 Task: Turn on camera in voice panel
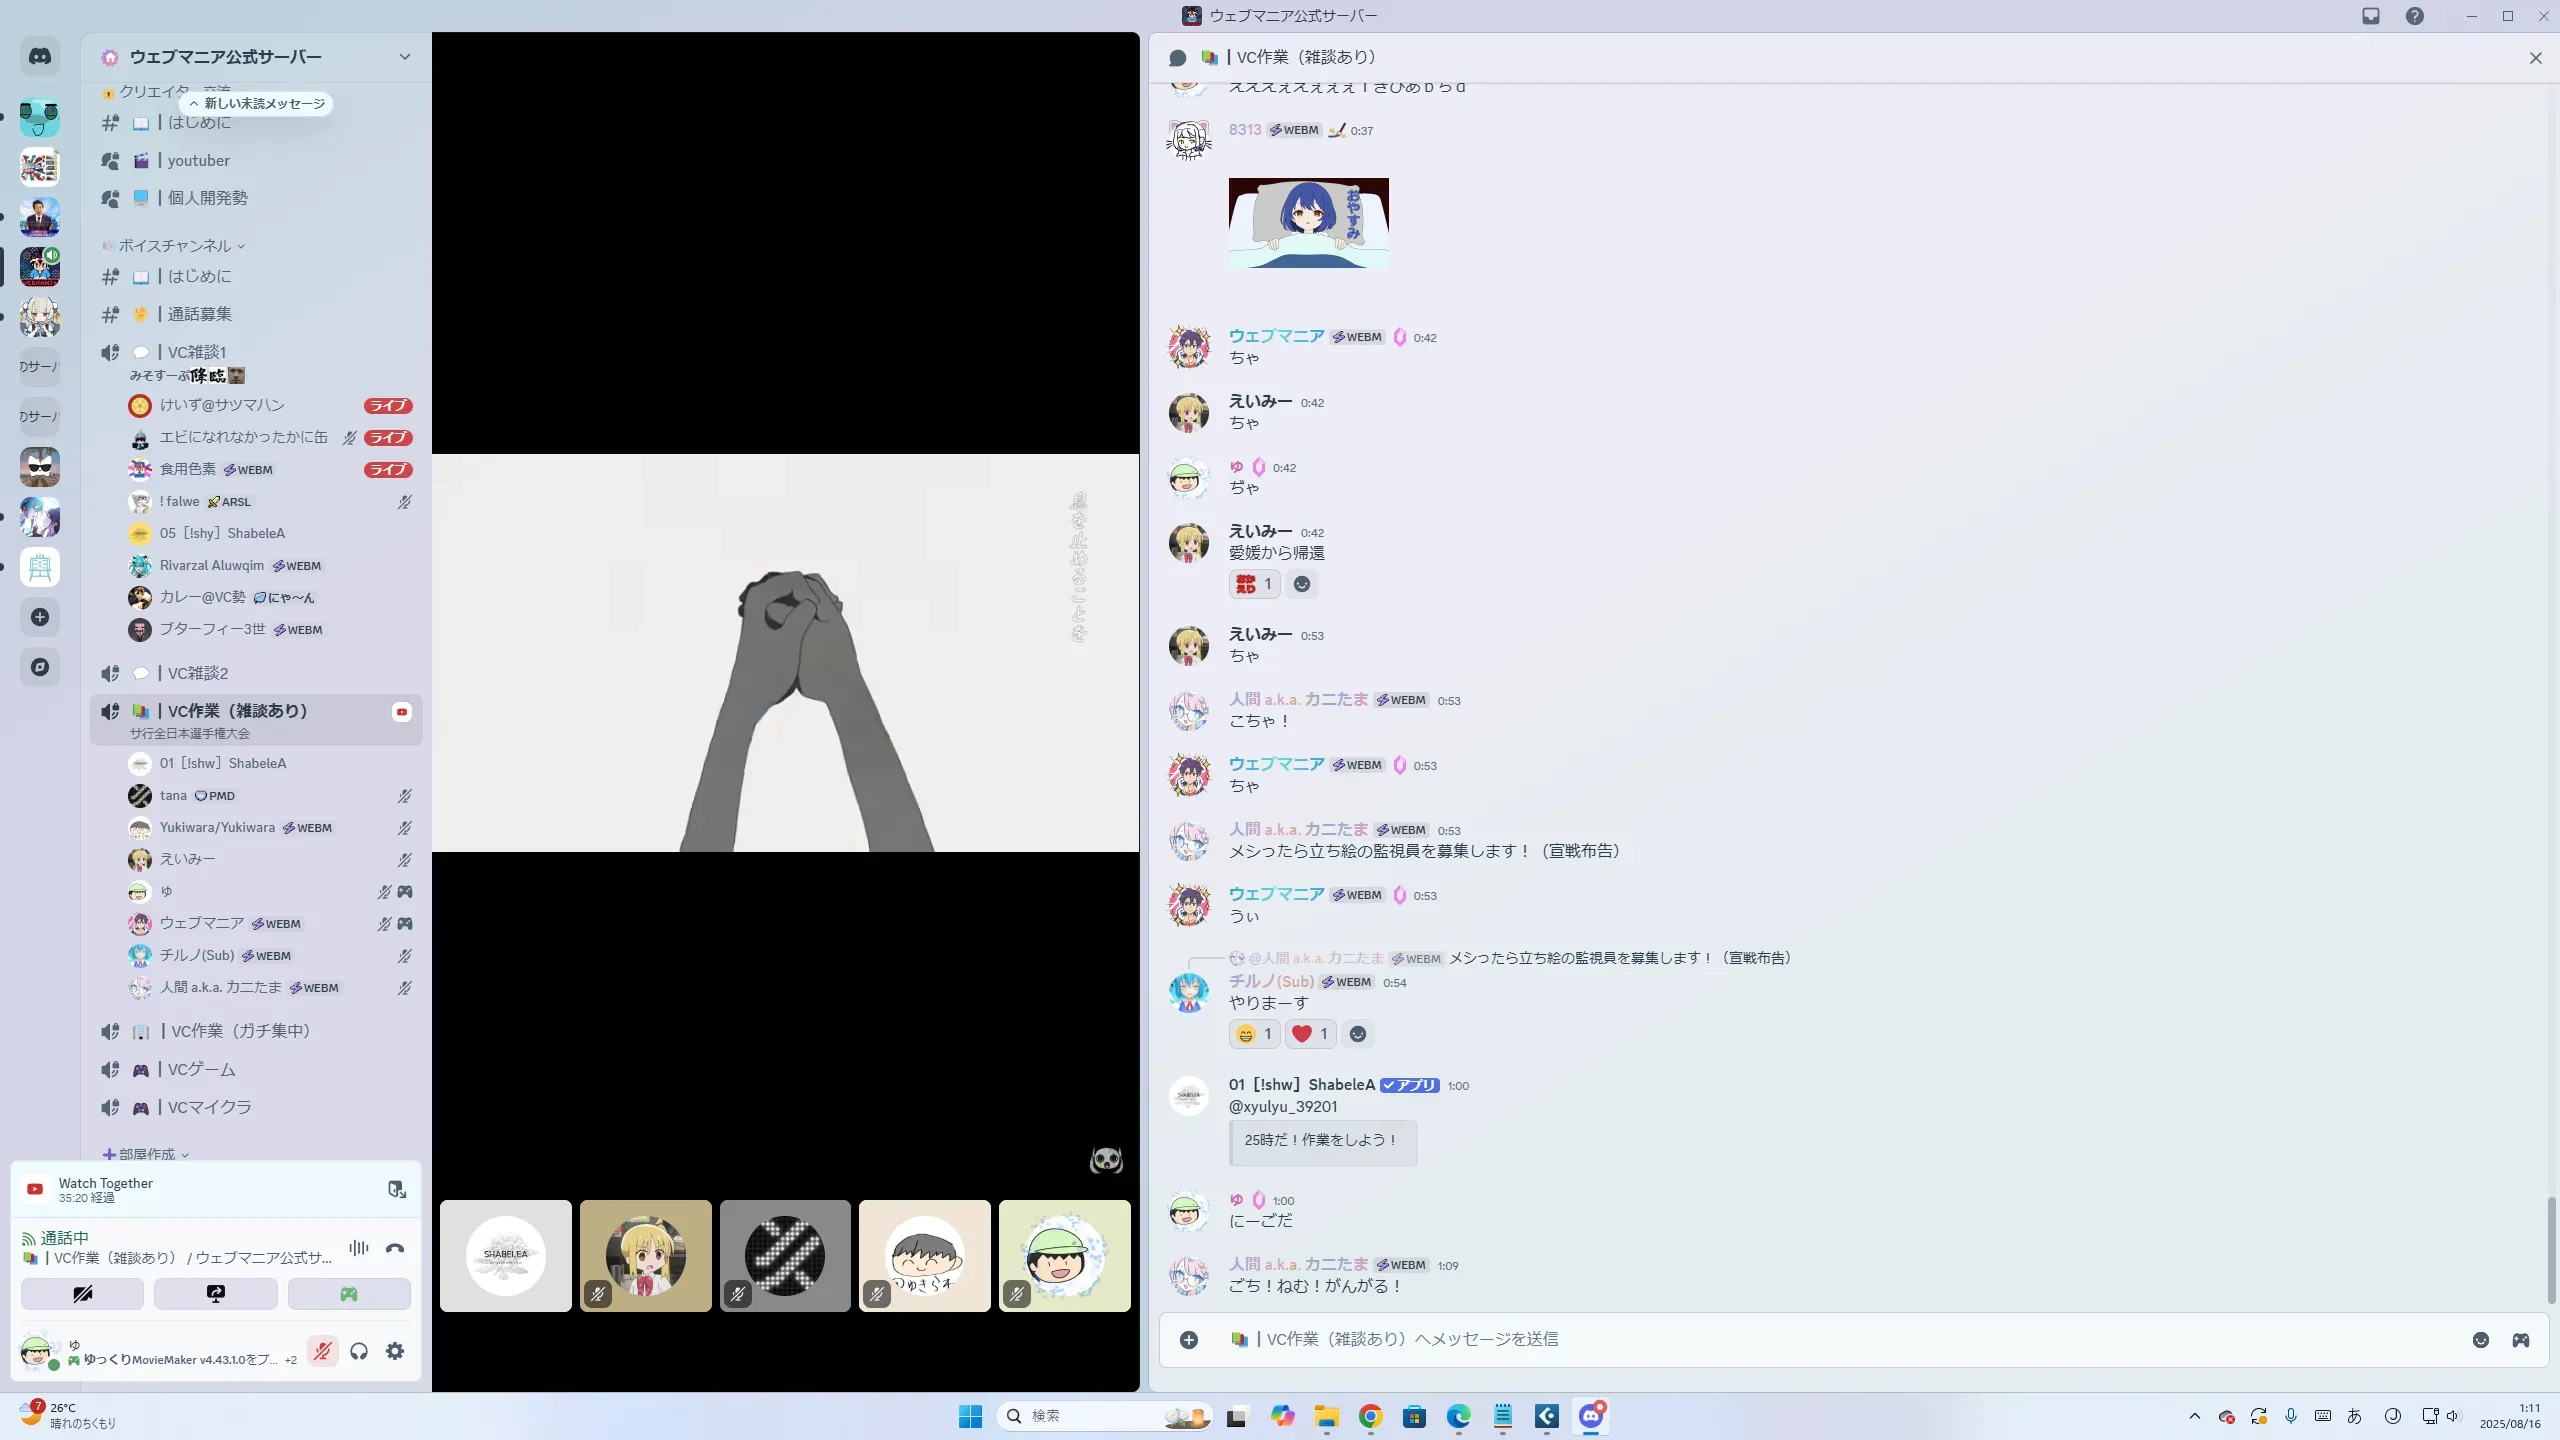(82, 1294)
